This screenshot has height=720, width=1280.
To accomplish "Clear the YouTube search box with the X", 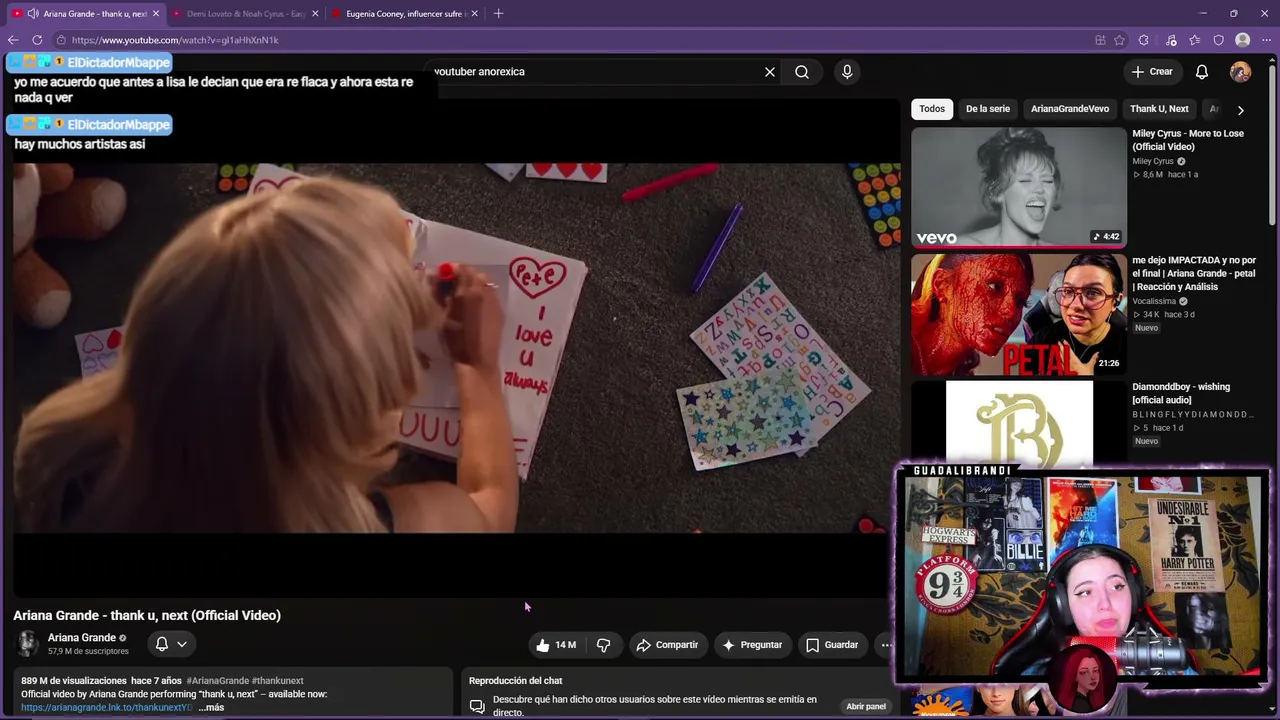I will click(x=770, y=72).
